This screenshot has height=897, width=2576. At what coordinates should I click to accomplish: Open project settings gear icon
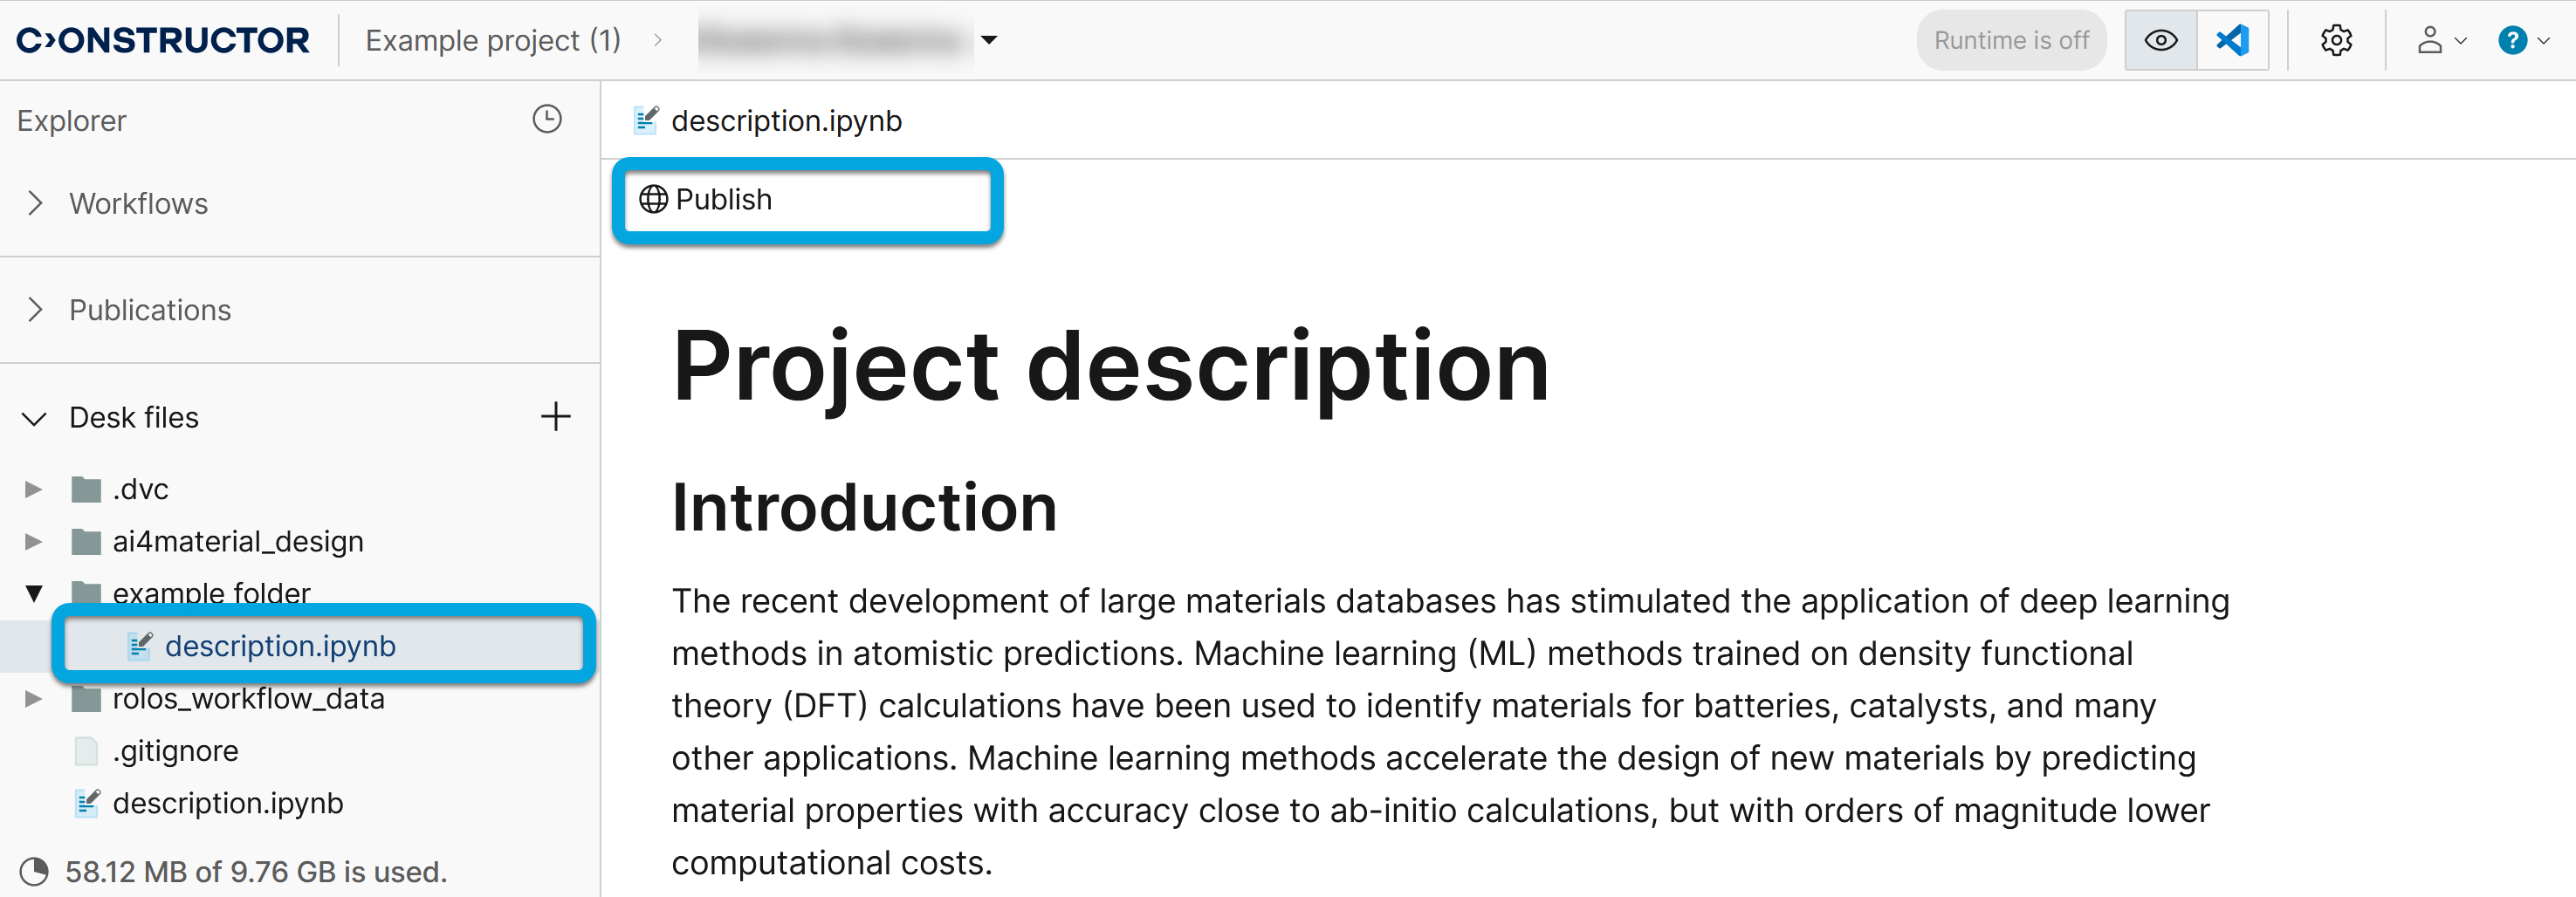pyautogui.click(x=2336, y=41)
